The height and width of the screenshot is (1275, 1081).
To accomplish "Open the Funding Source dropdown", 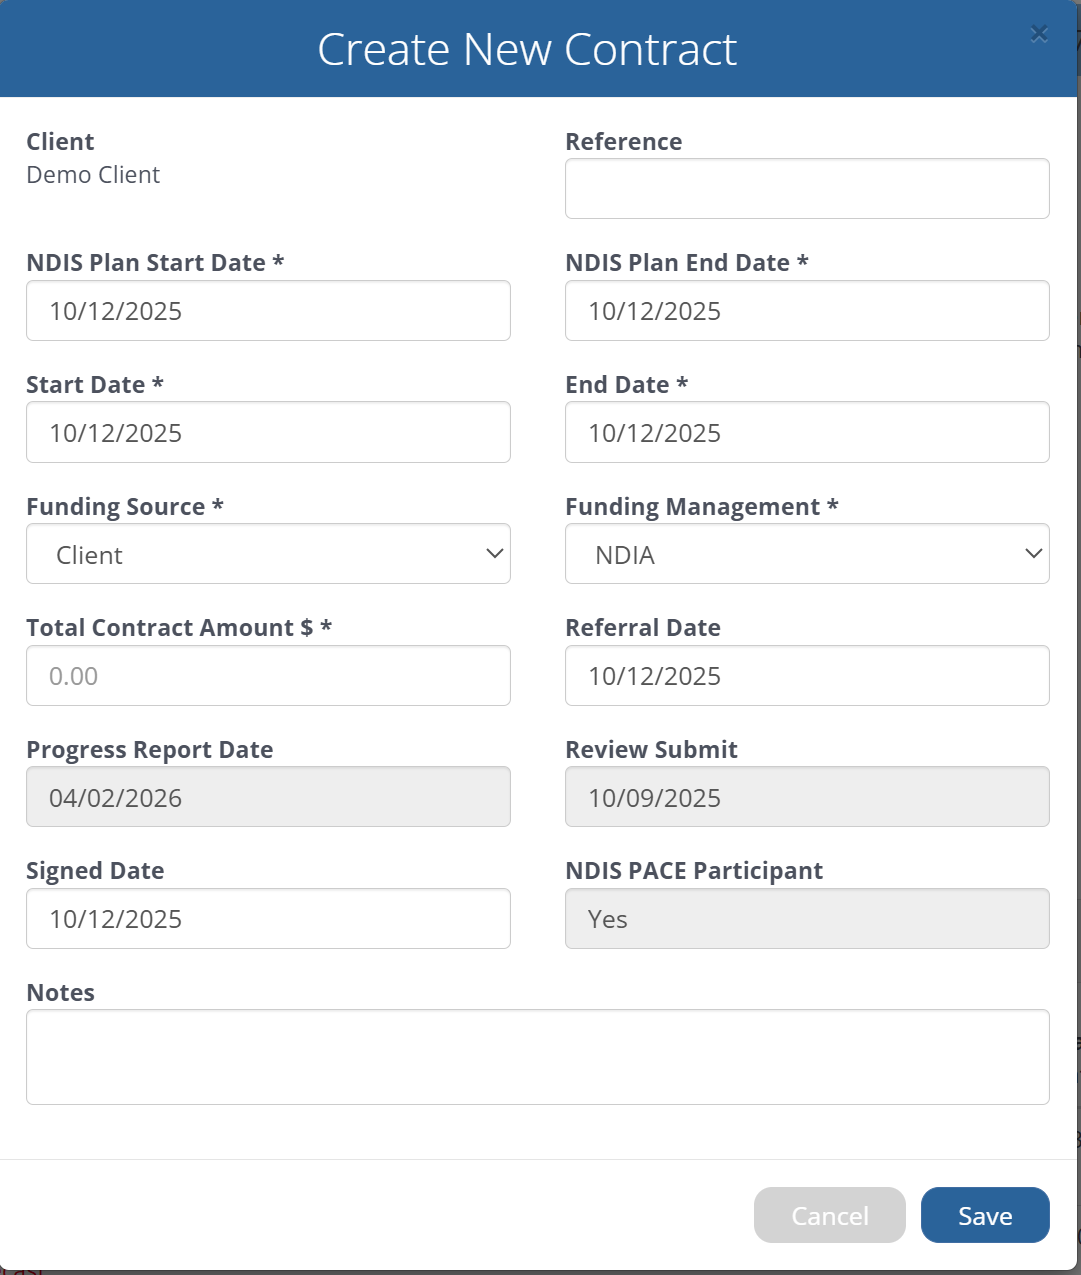I will (x=268, y=554).
